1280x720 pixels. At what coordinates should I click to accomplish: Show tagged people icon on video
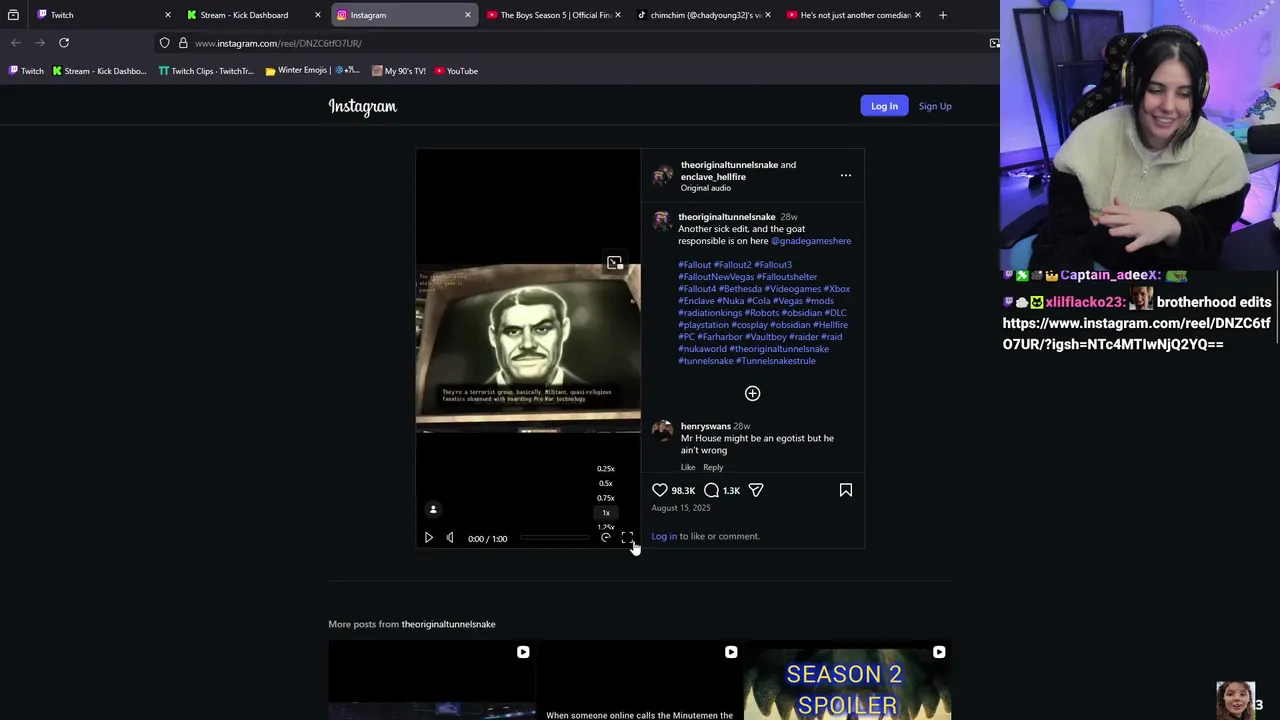433,510
